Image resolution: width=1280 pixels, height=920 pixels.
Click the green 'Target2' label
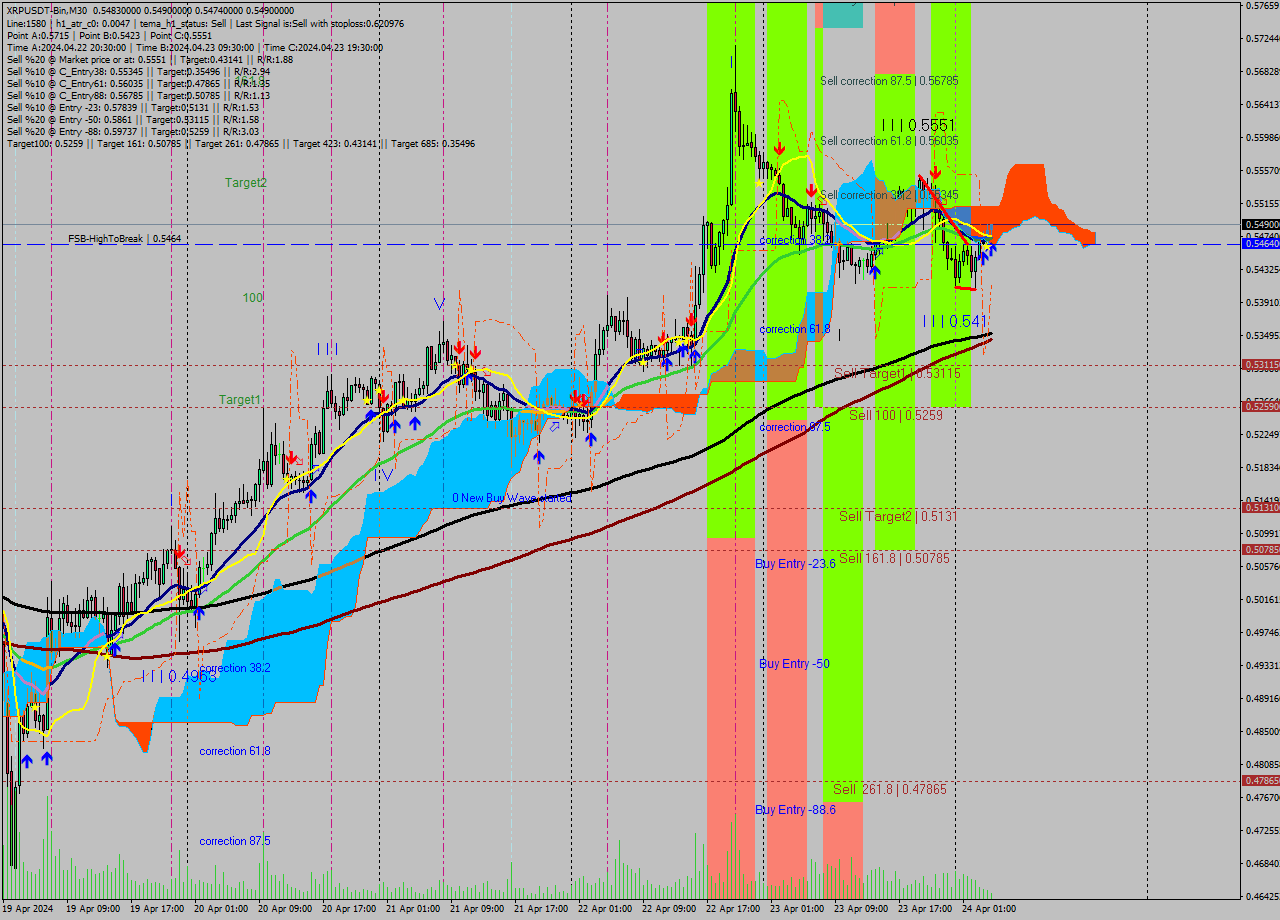(246, 183)
